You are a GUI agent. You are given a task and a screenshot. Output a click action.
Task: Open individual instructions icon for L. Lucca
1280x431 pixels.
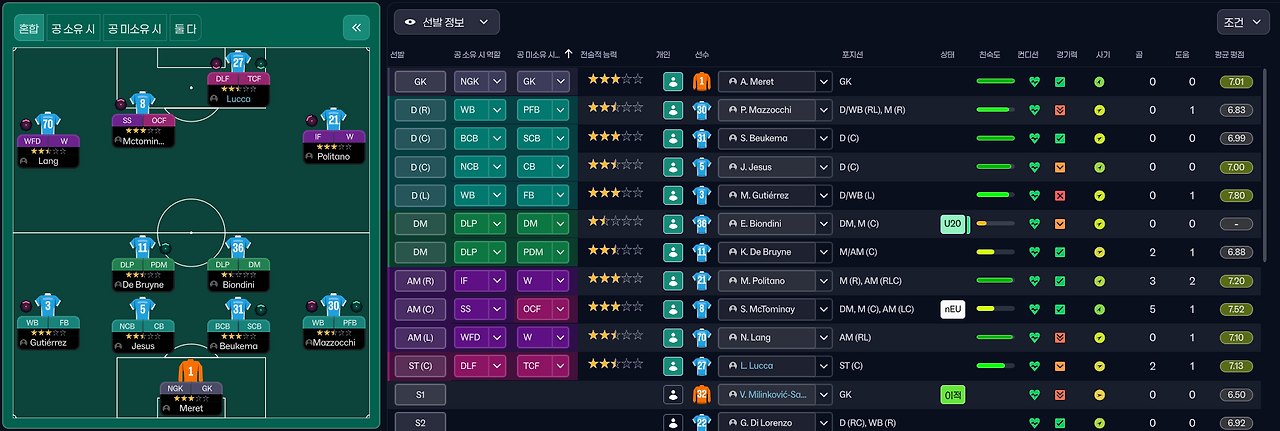pyautogui.click(x=672, y=366)
